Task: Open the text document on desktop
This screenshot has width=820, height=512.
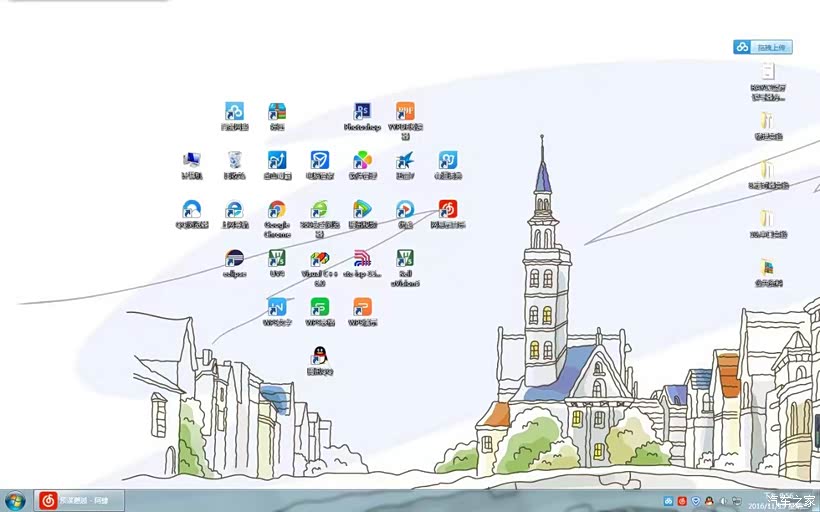Action: point(767,71)
